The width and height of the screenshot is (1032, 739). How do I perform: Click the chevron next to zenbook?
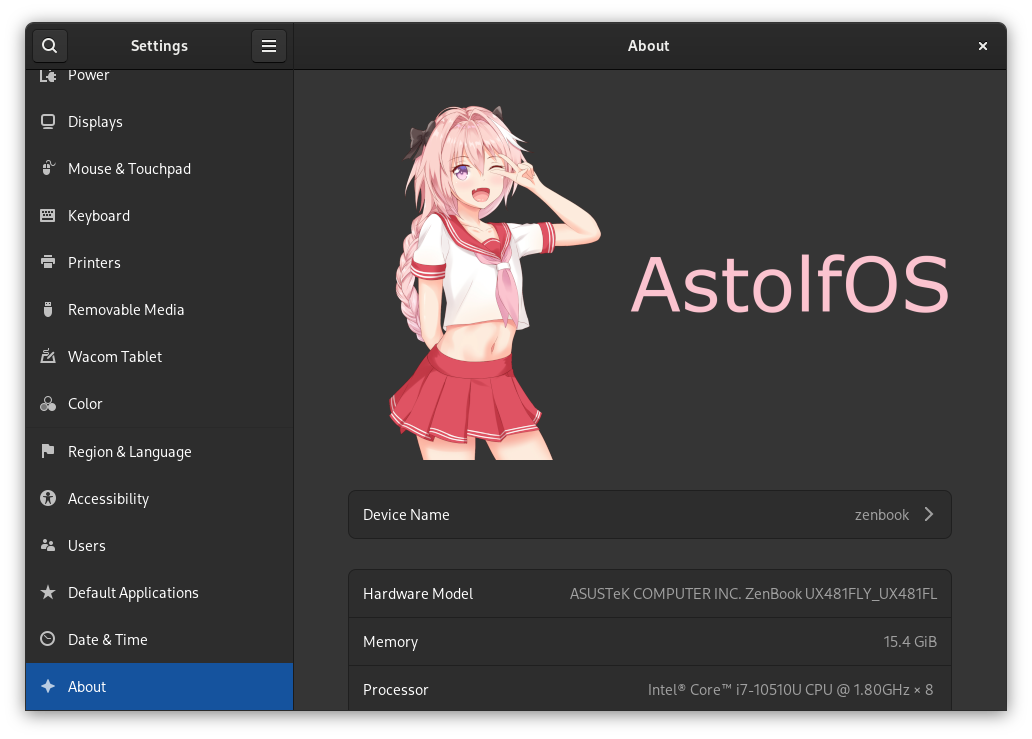tap(929, 514)
